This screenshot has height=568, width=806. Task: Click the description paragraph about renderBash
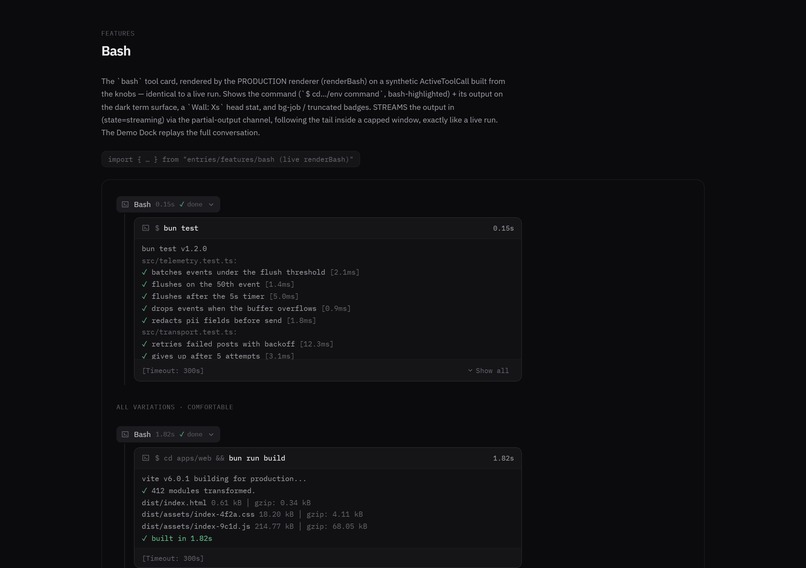(303, 107)
